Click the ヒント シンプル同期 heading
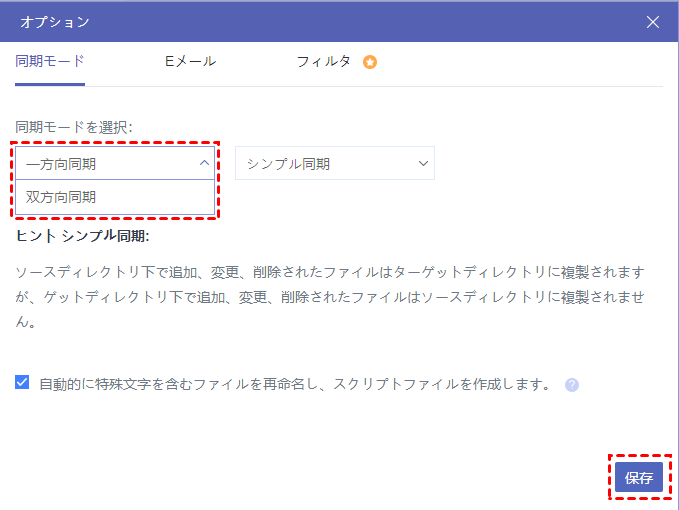 (82, 236)
